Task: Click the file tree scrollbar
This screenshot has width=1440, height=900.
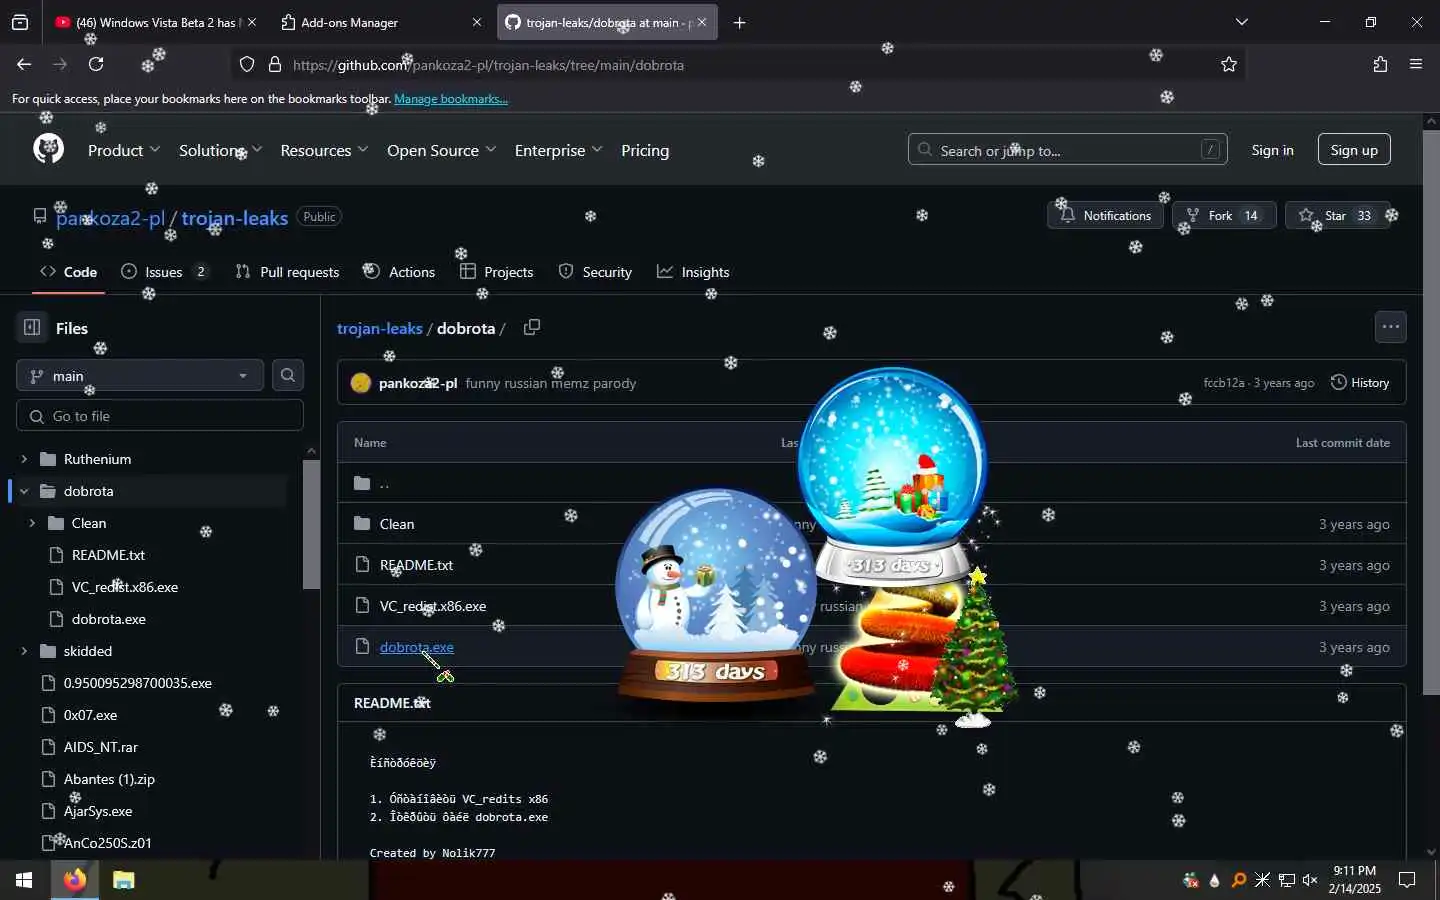Action: coord(311,524)
